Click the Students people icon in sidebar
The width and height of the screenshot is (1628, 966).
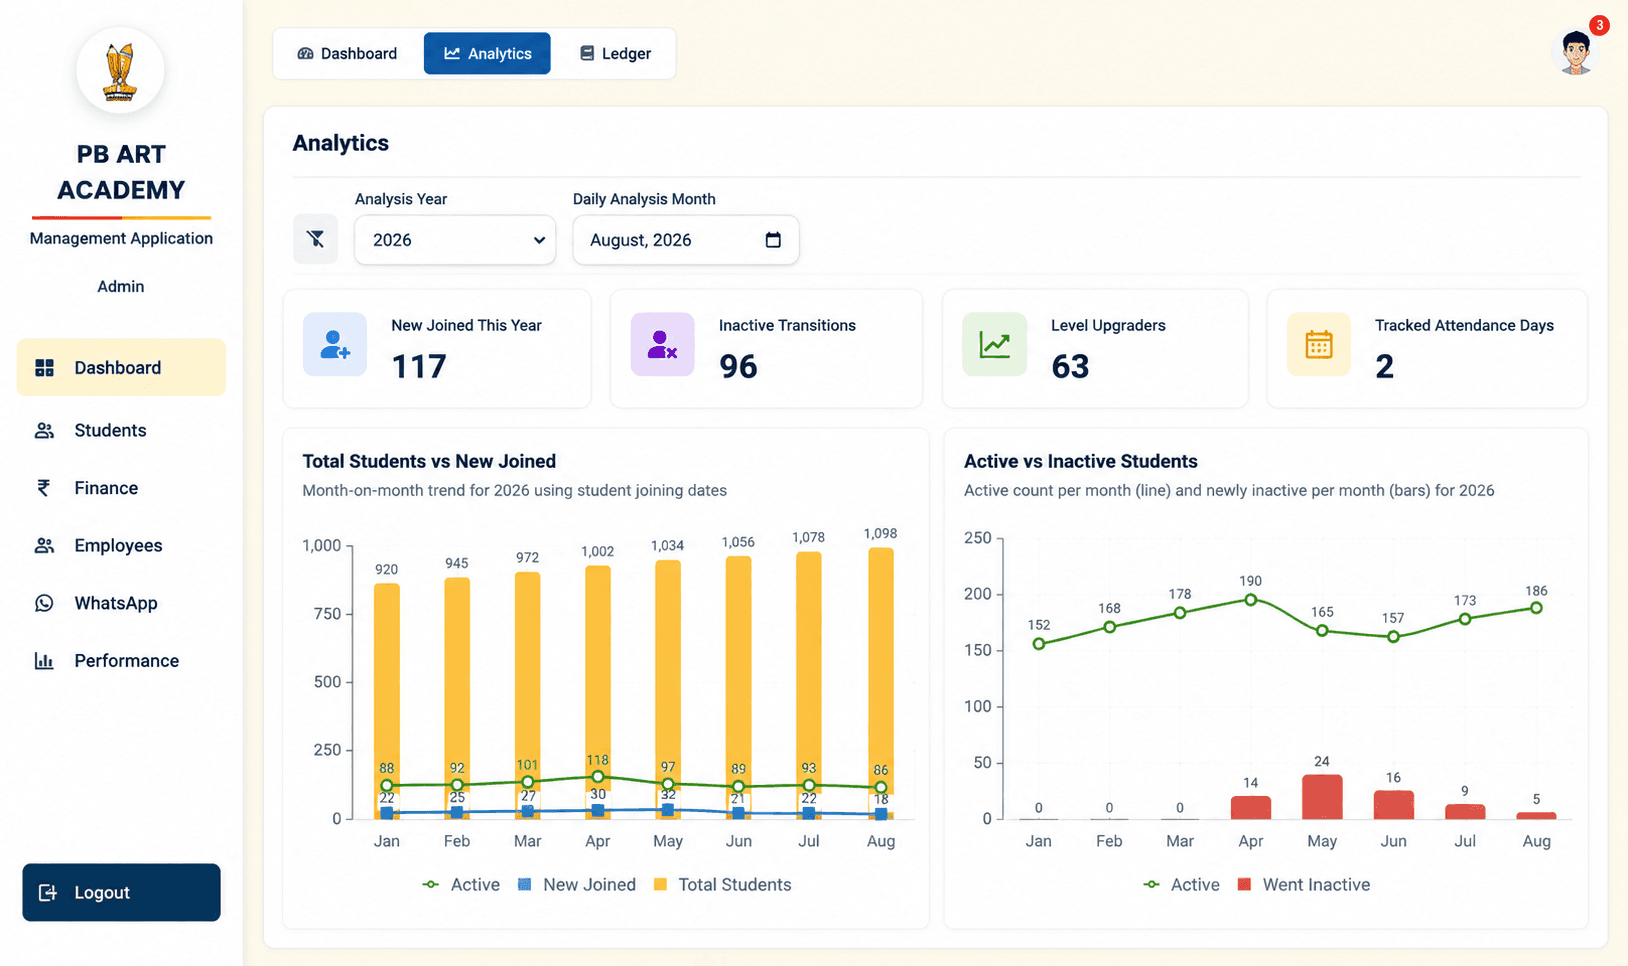(x=44, y=431)
